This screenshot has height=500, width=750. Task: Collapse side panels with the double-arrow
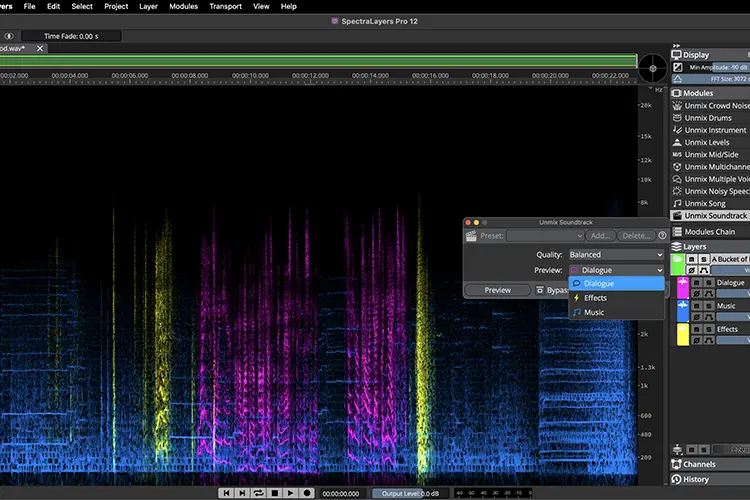click(676, 45)
